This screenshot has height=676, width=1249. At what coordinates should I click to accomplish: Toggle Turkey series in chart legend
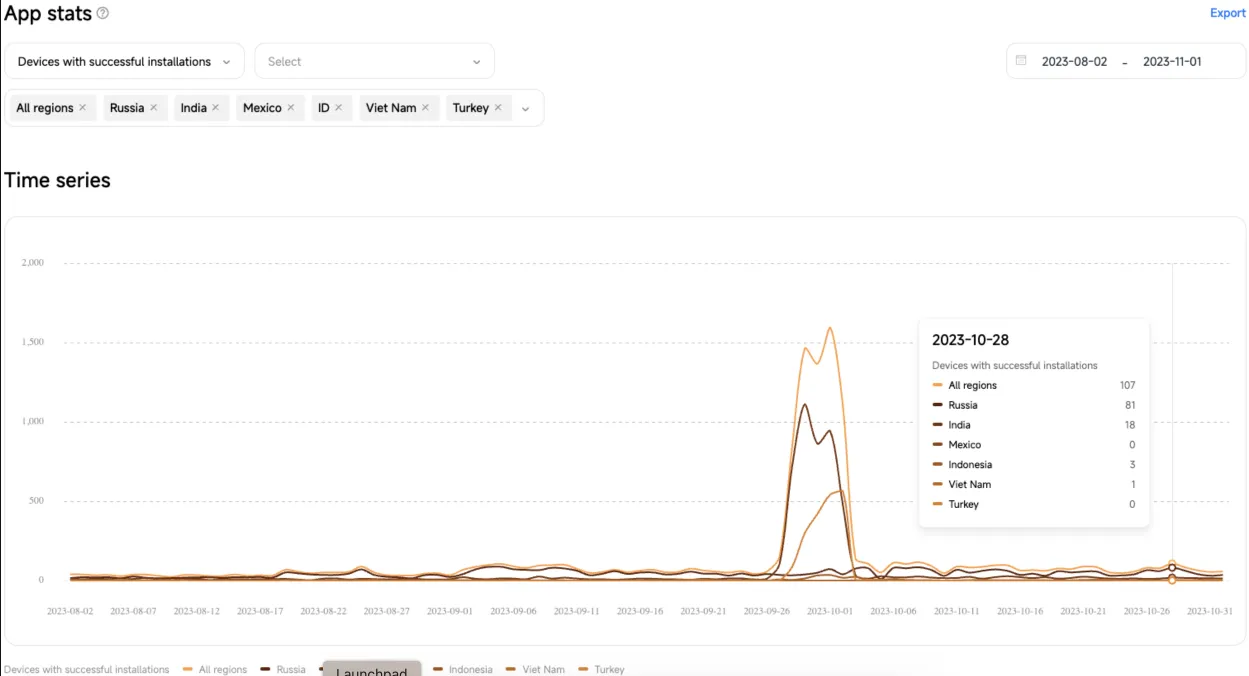pos(602,669)
